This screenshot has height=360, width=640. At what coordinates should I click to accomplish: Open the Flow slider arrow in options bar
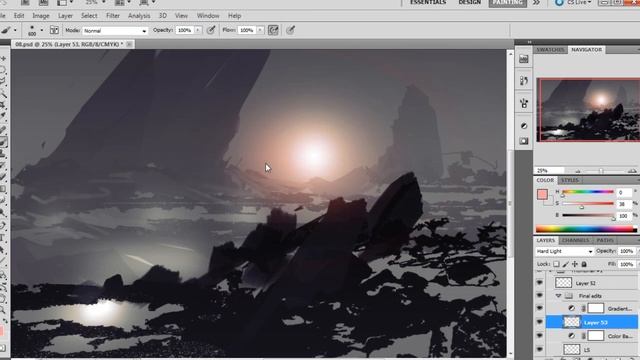tap(260, 30)
